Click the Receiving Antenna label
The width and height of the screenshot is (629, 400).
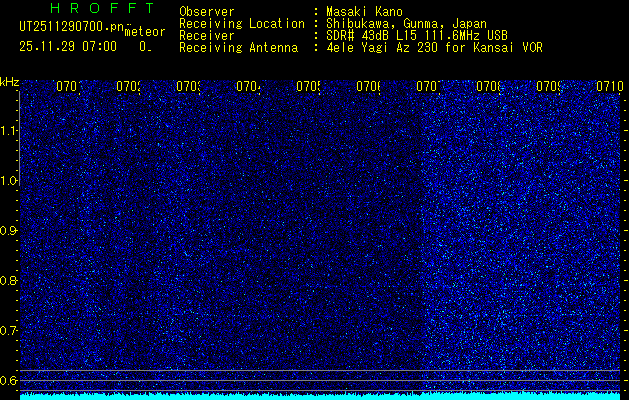click(x=239, y=48)
